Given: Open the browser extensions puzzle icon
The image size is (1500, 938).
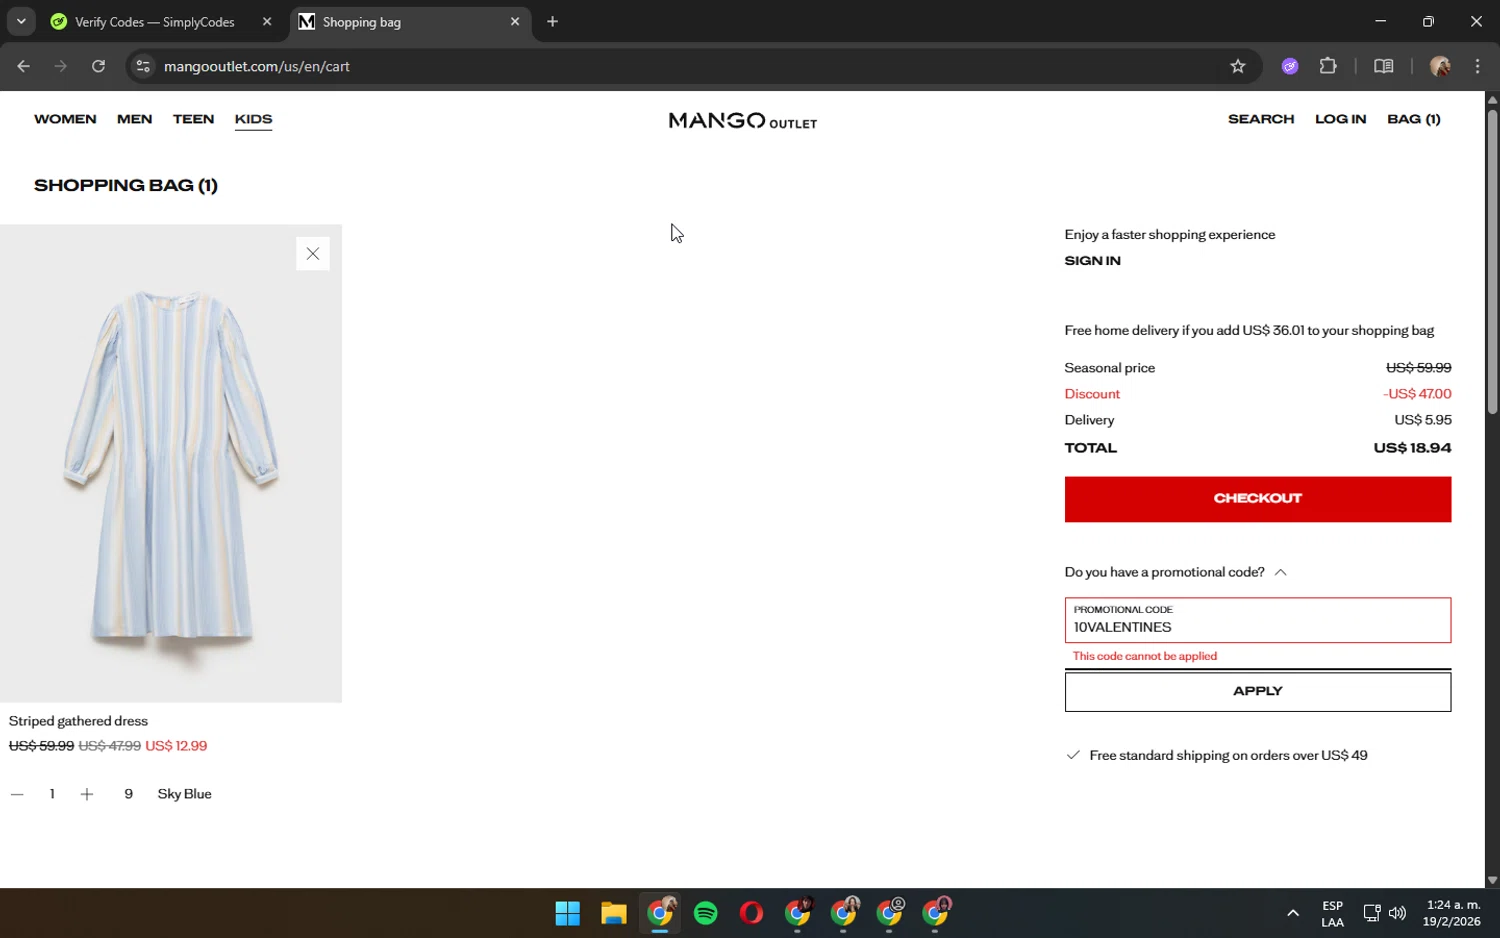Looking at the screenshot, I should pos(1328,66).
